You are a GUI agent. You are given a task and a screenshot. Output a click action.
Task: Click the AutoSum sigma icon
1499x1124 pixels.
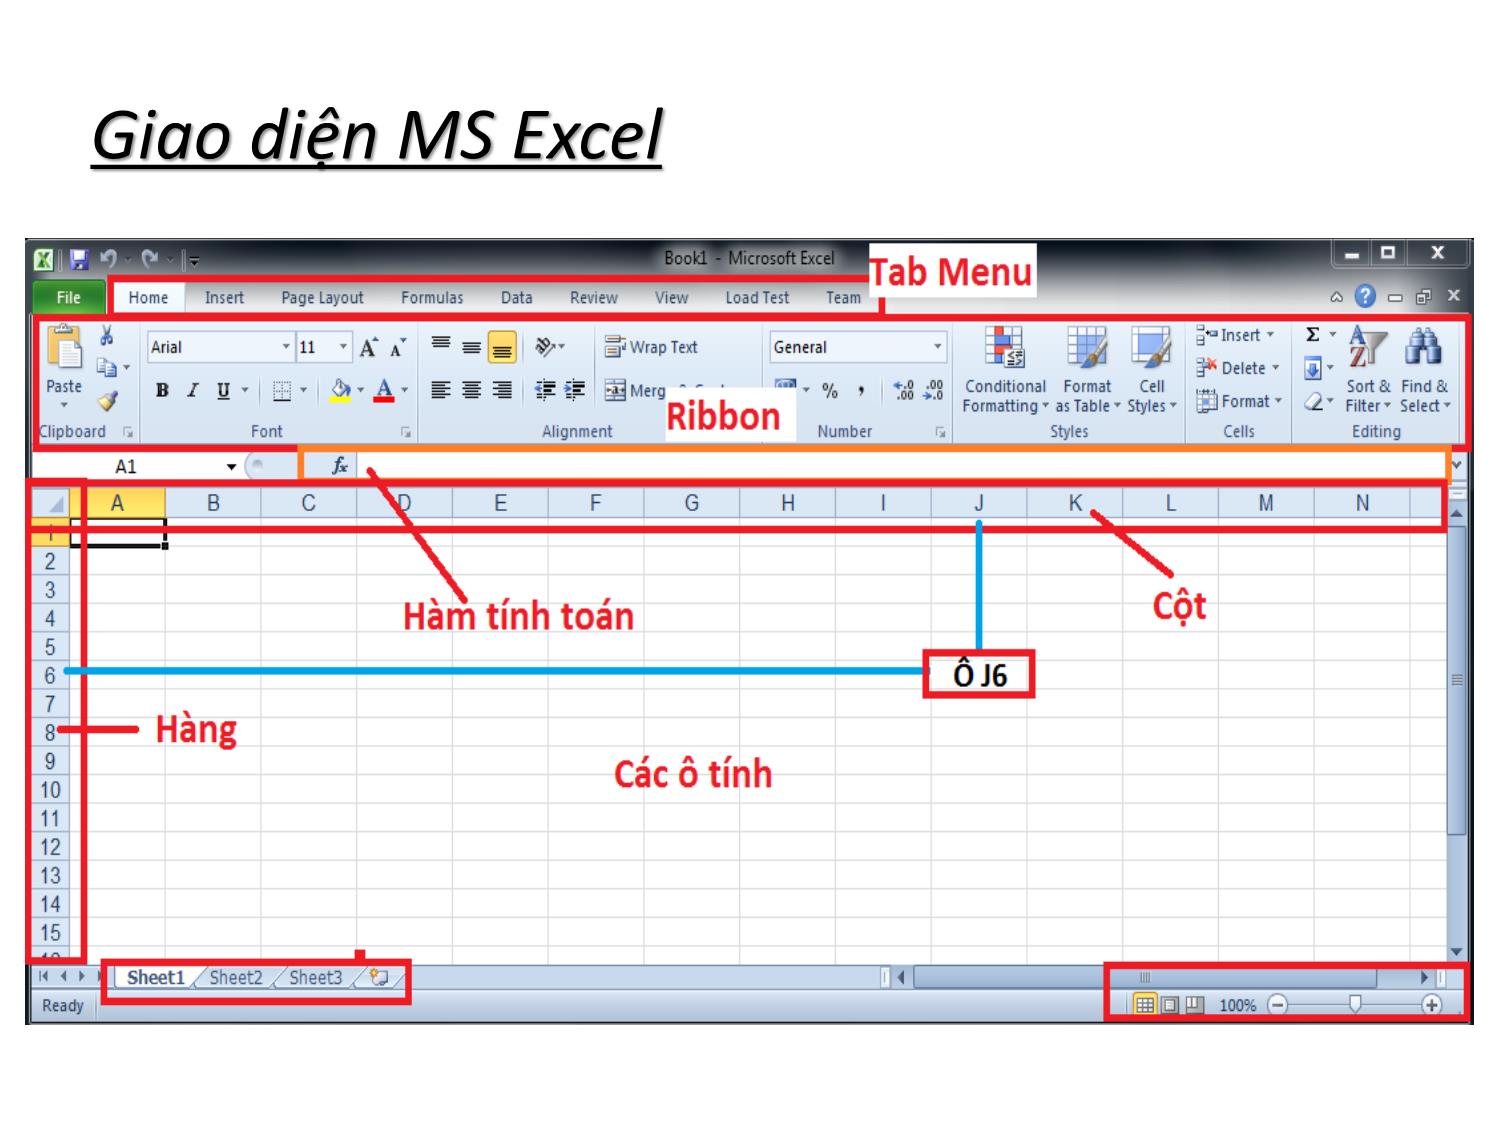pos(1313,335)
